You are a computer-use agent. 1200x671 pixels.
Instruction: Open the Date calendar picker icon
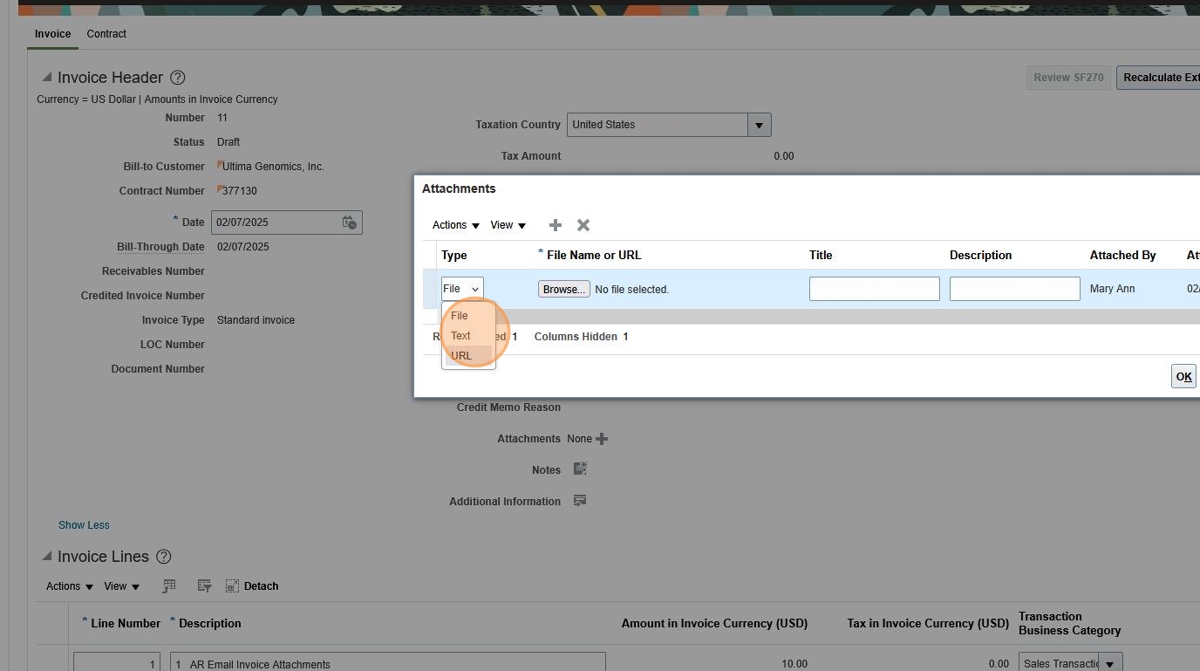(349, 223)
